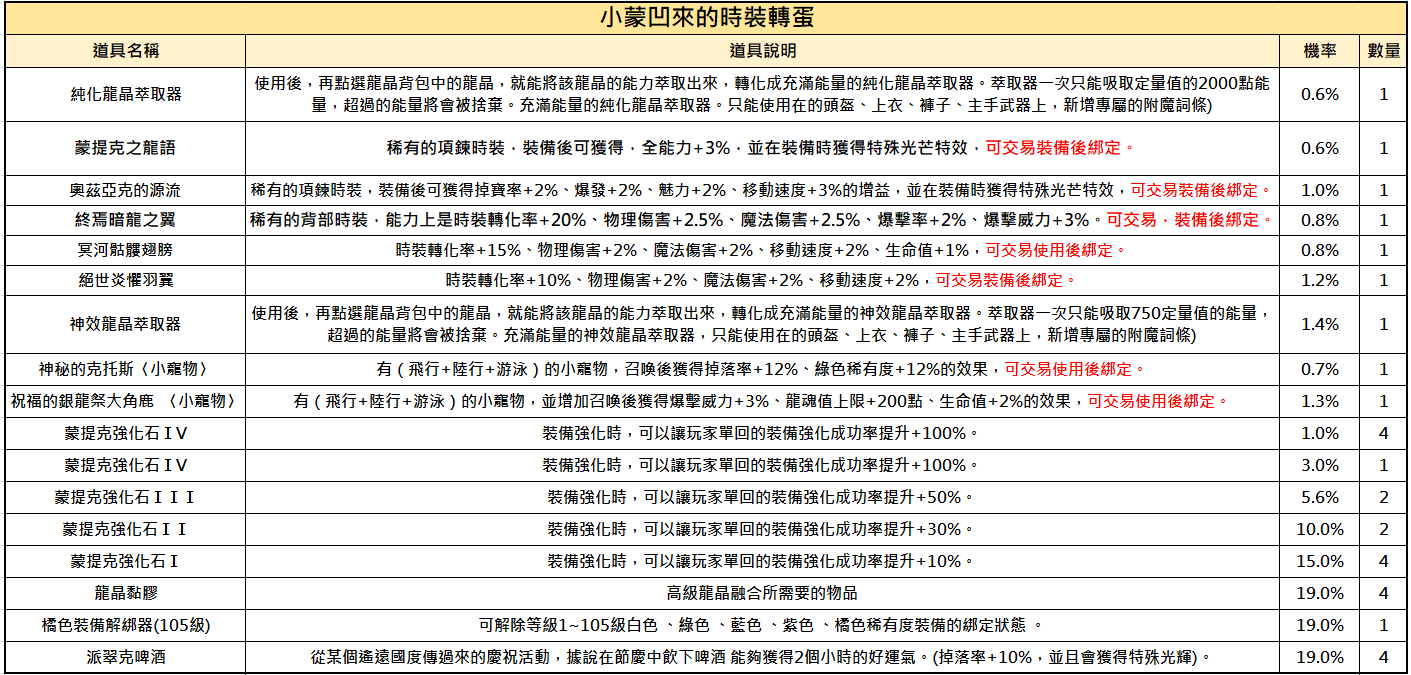This screenshot has height=675, width=1411.
Task: Select the 橘色裝備解綁器 description about 等級1~105級
Action: (x=762, y=625)
